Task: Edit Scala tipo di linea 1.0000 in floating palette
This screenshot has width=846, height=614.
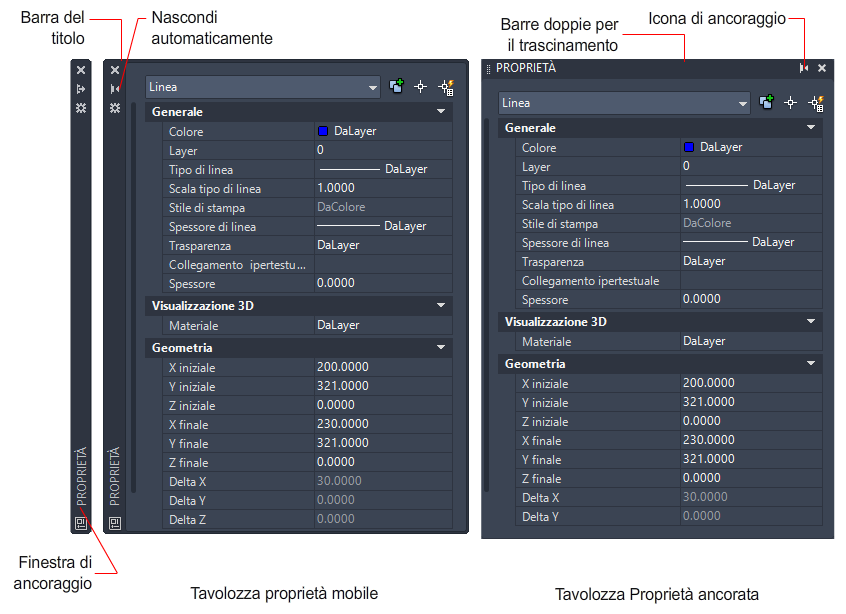Action: (383, 188)
